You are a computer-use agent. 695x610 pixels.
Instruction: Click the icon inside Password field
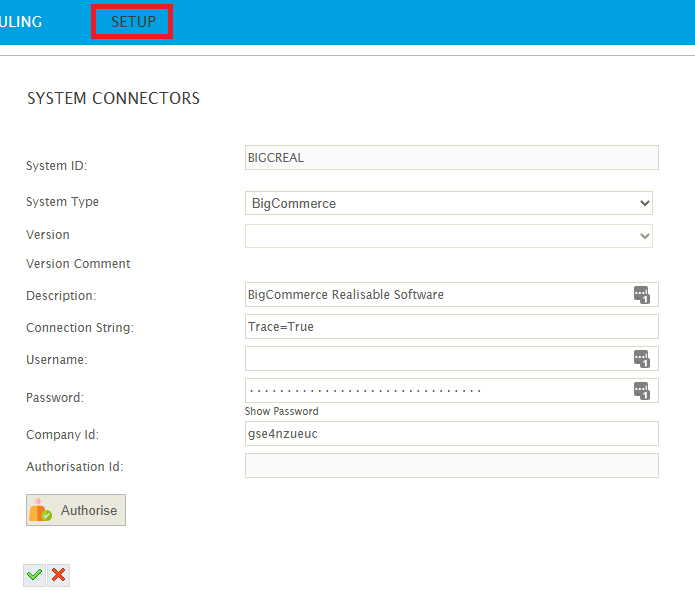[x=642, y=391]
